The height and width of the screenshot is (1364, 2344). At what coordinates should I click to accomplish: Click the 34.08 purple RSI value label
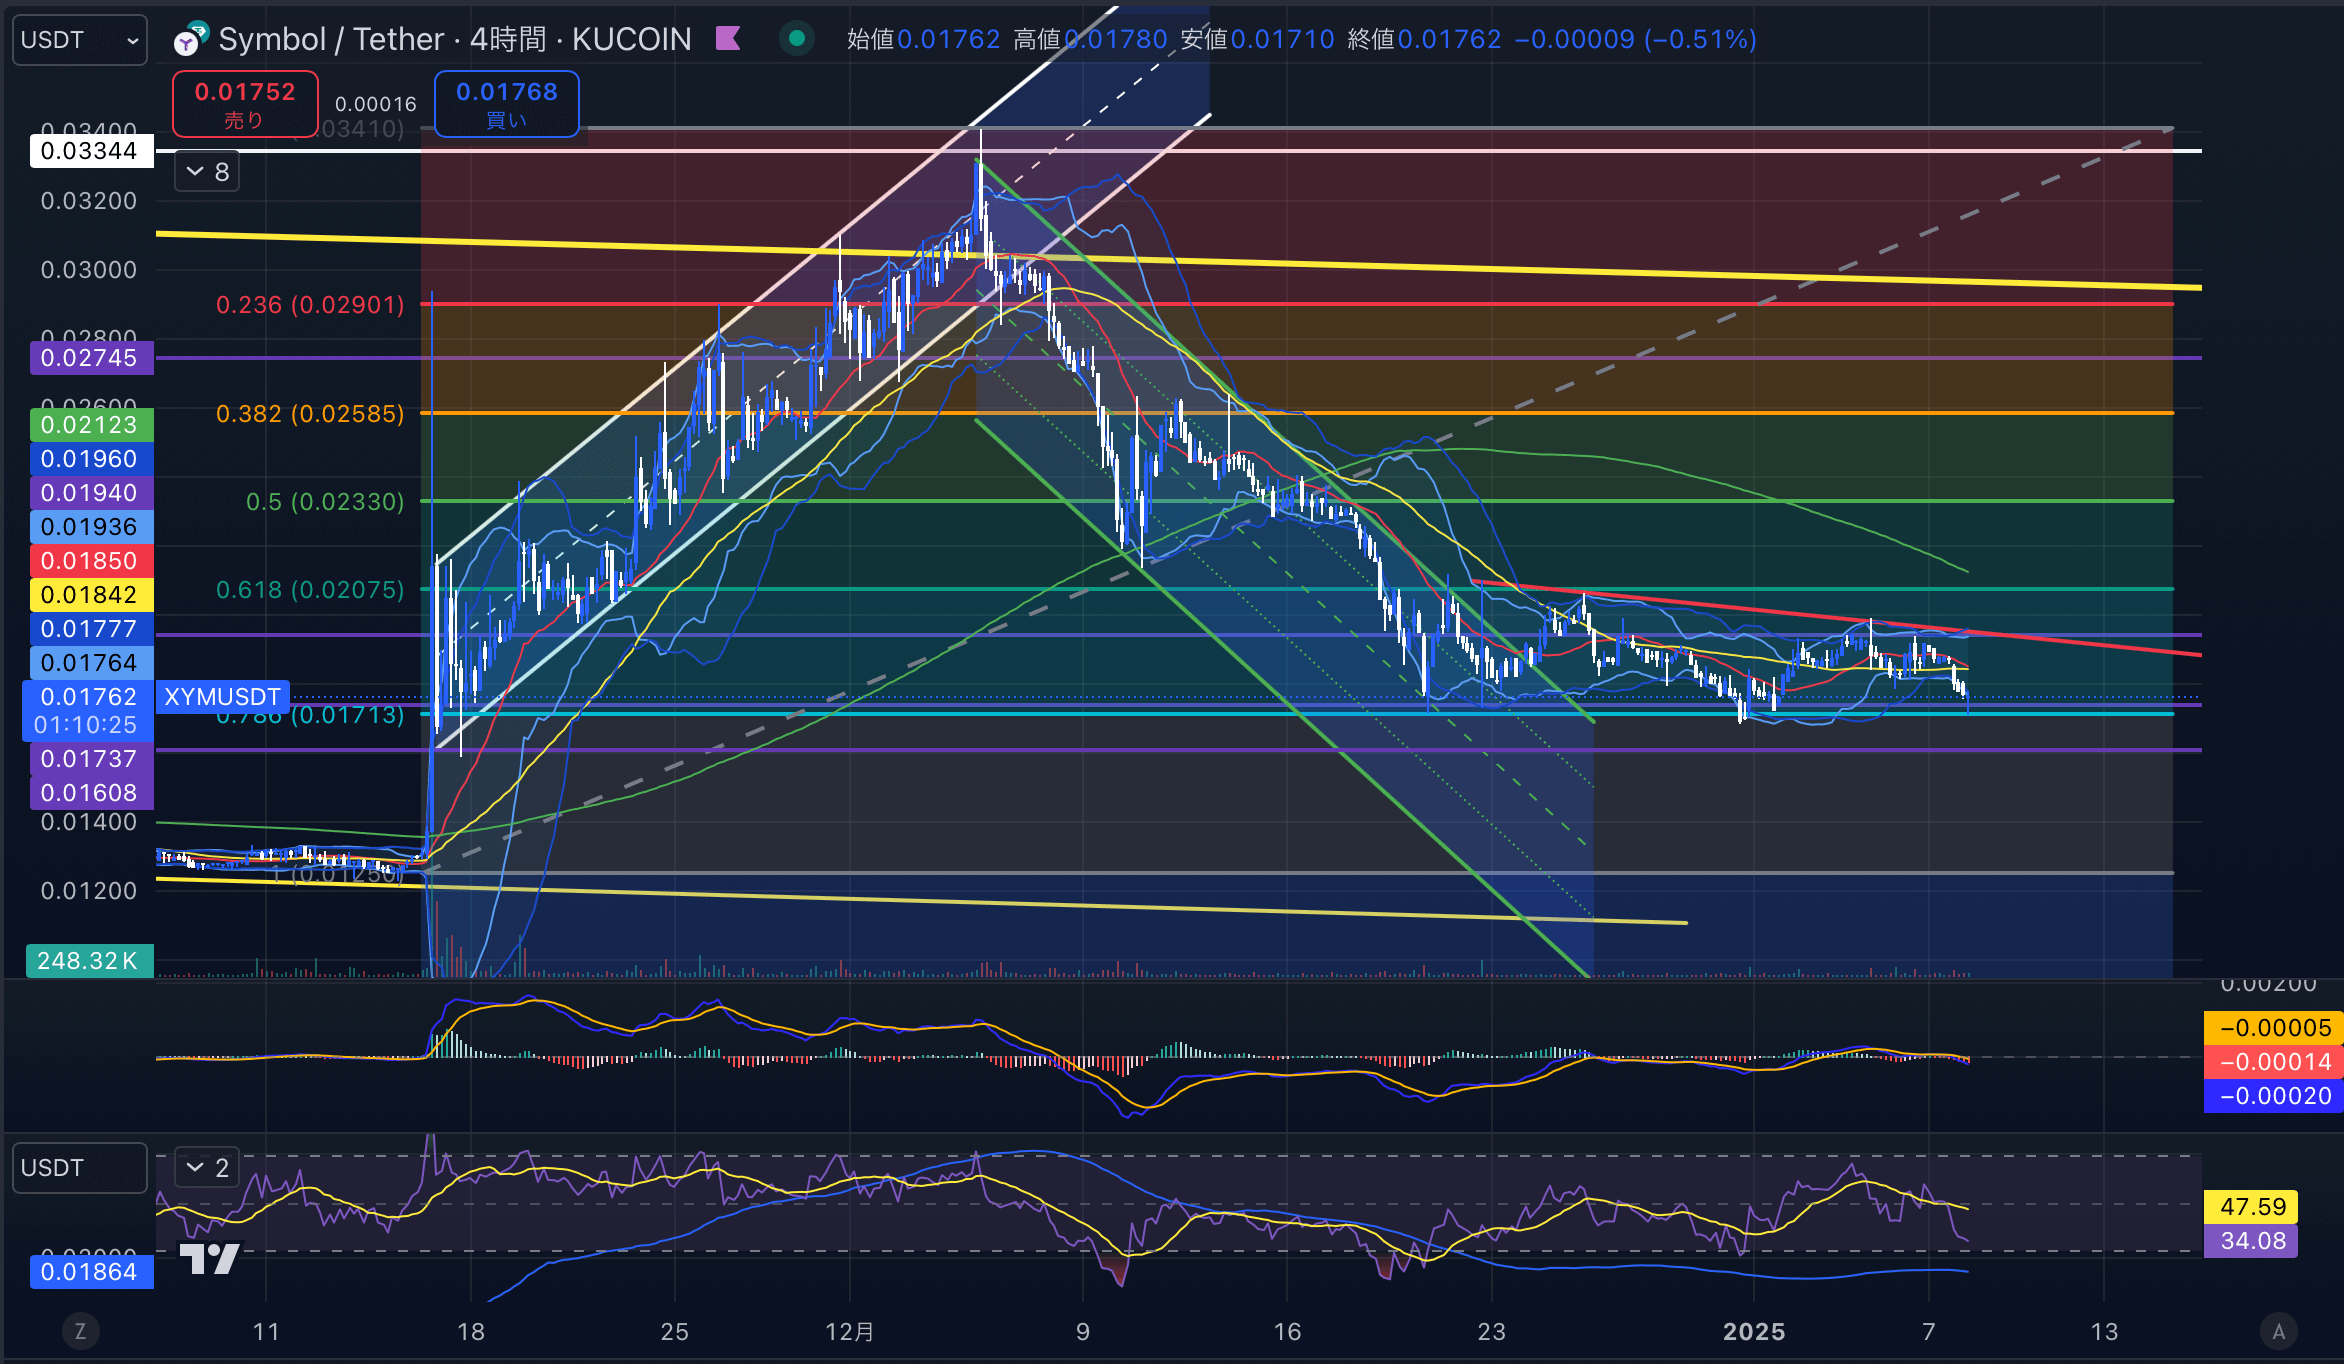click(2252, 1241)
